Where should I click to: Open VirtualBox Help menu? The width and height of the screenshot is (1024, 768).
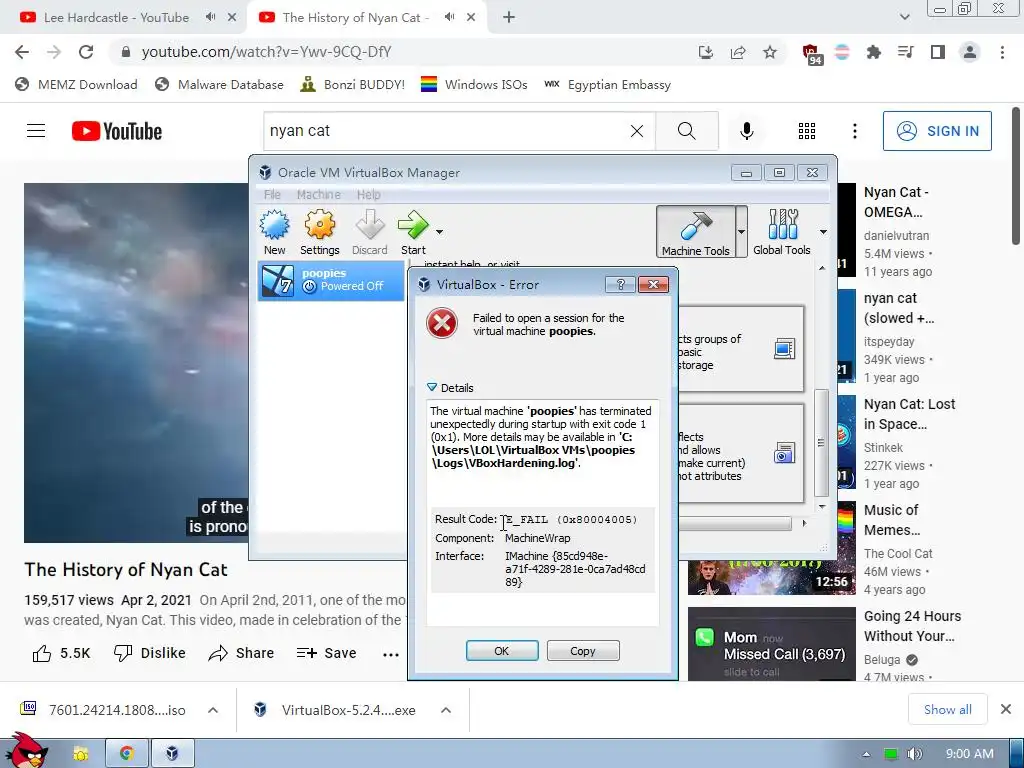(x=368, y=195)
